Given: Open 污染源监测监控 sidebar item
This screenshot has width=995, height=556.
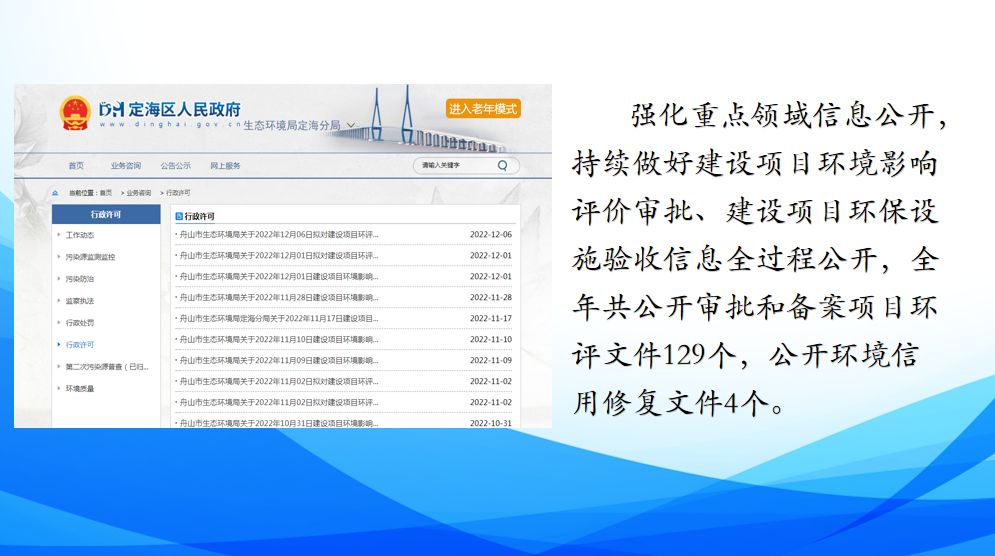Looking at the screenshot, I should point(90,257).
